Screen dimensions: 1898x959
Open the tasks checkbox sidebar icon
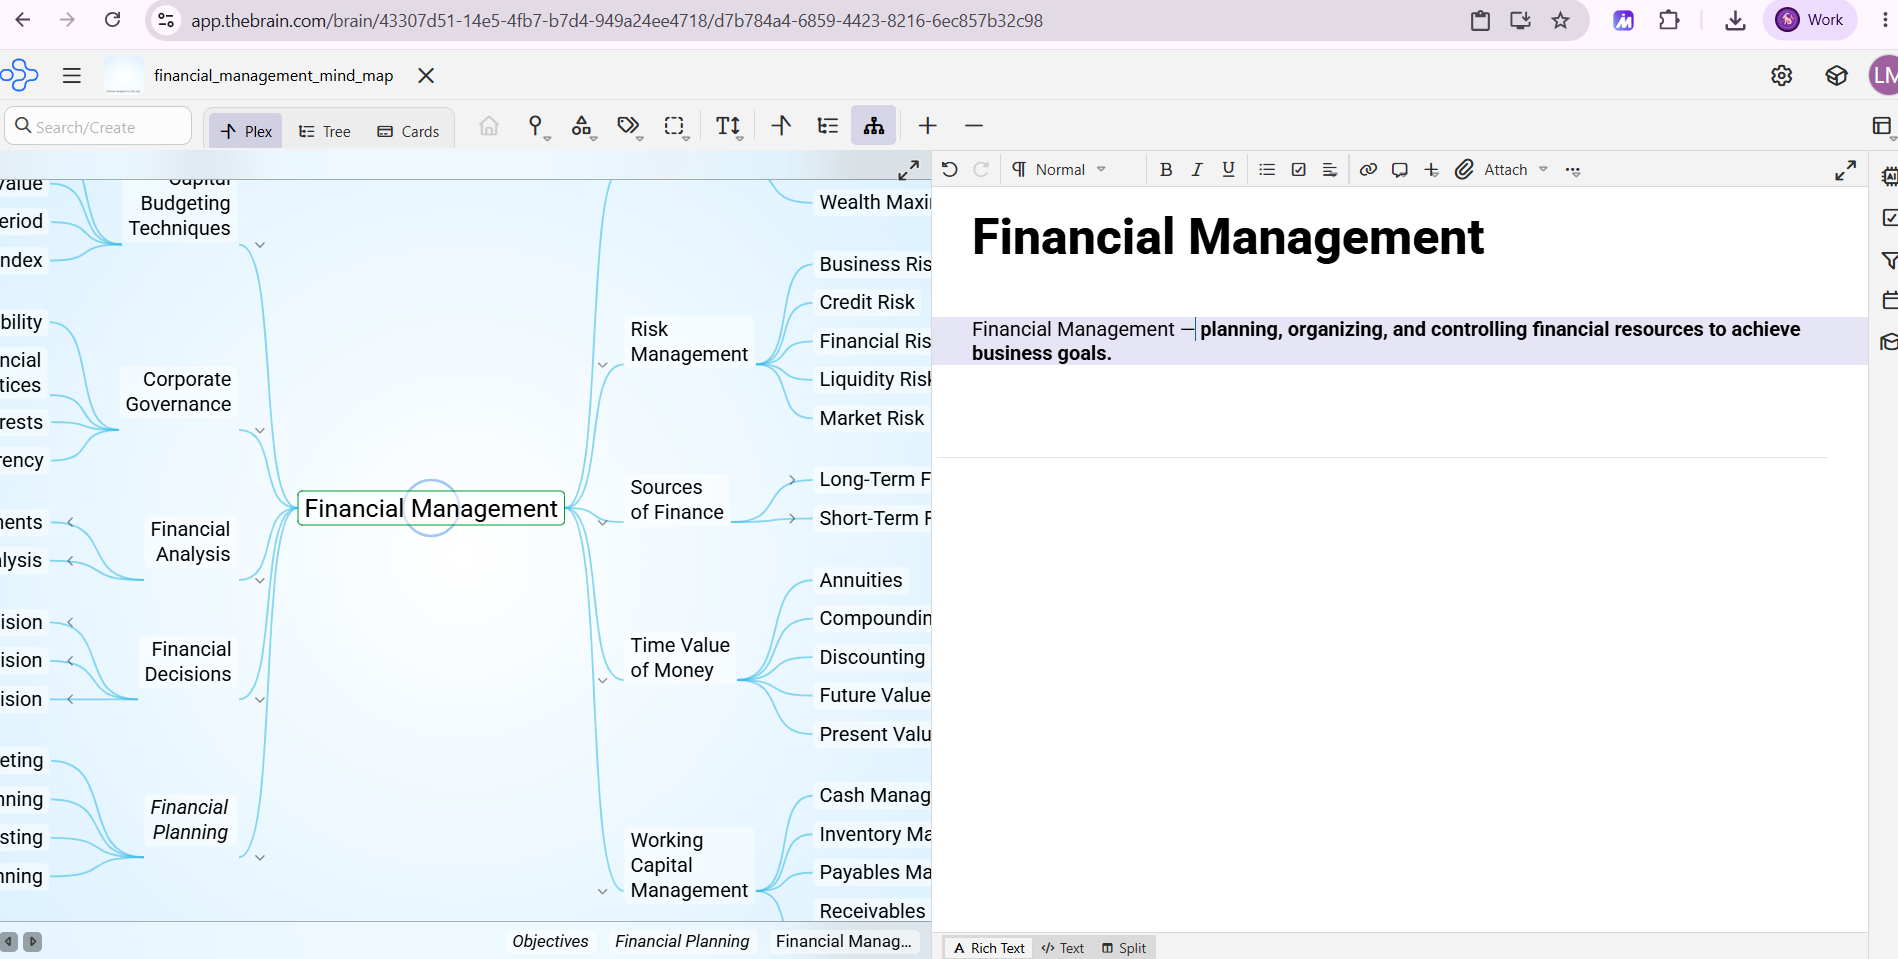pos(1889,218)
